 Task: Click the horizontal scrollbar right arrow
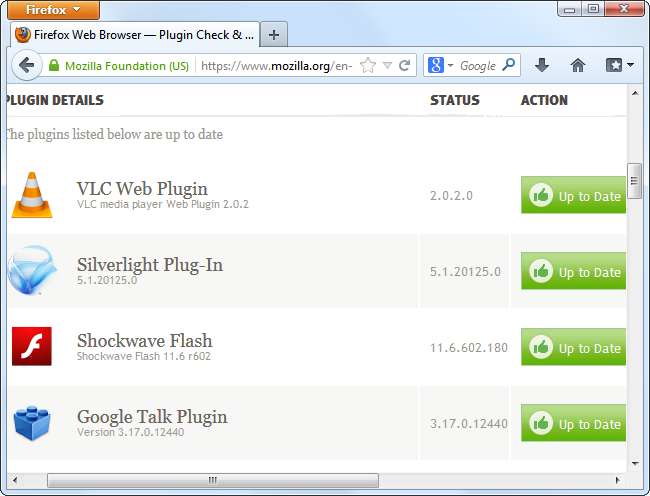[x=618, y=480]
